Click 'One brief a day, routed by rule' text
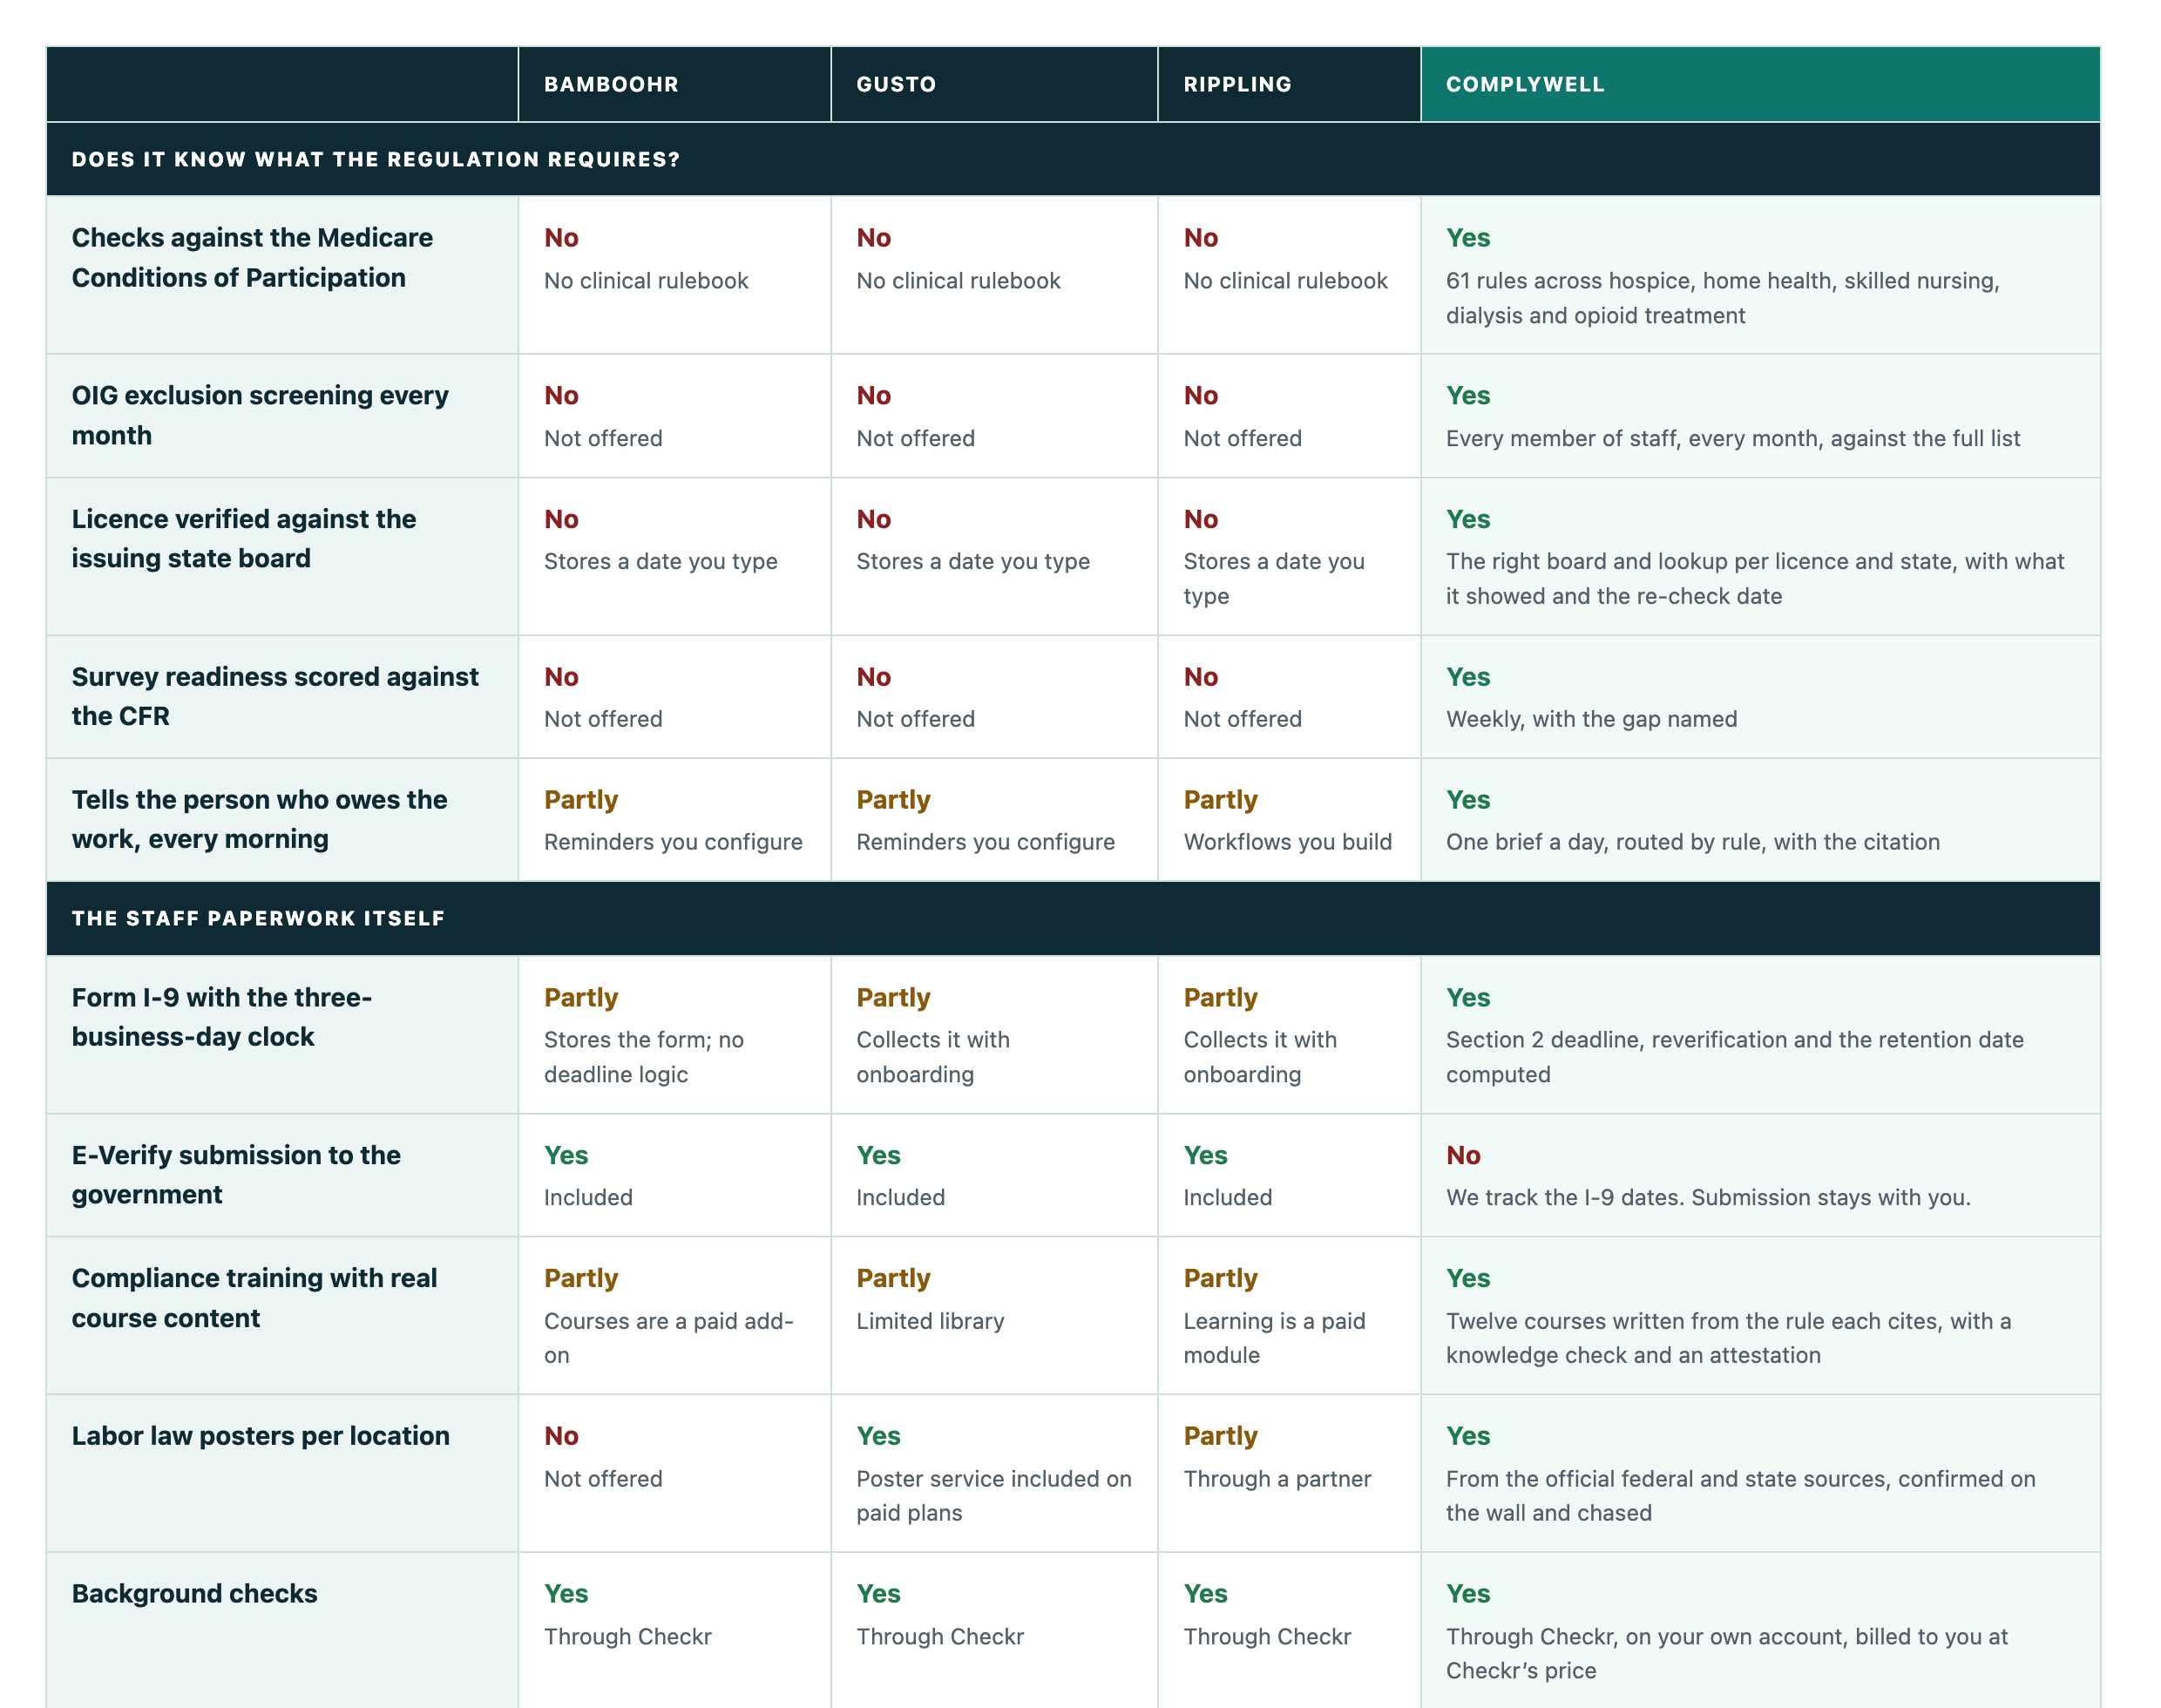 tap(1692, 842)
